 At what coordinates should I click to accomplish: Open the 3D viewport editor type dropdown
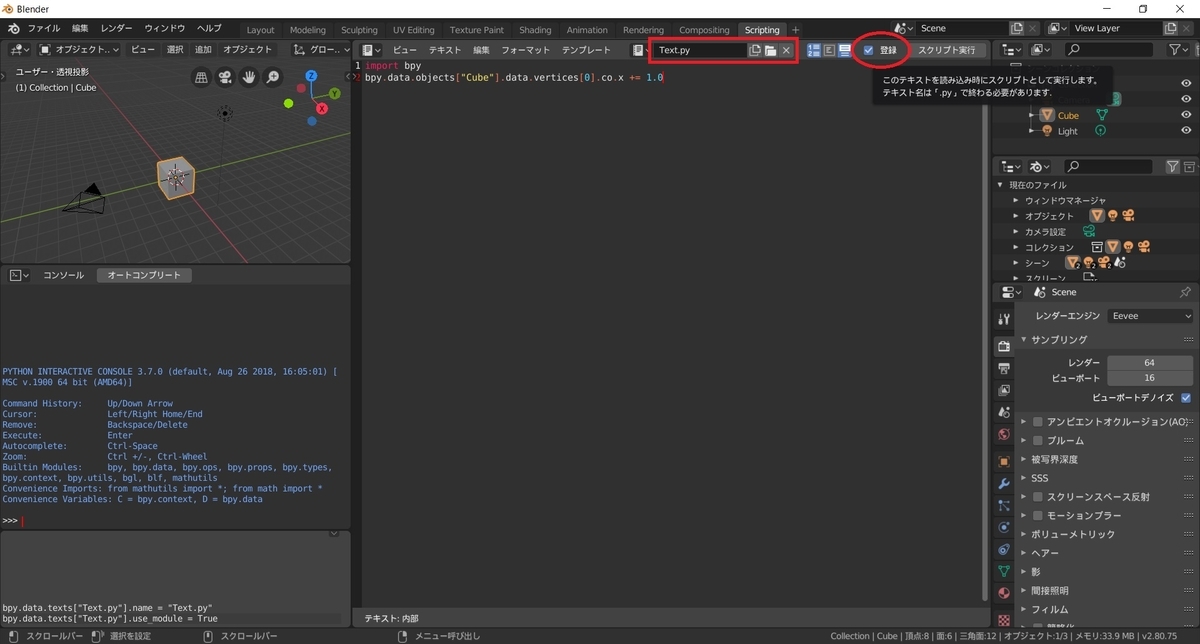(19, 50)
